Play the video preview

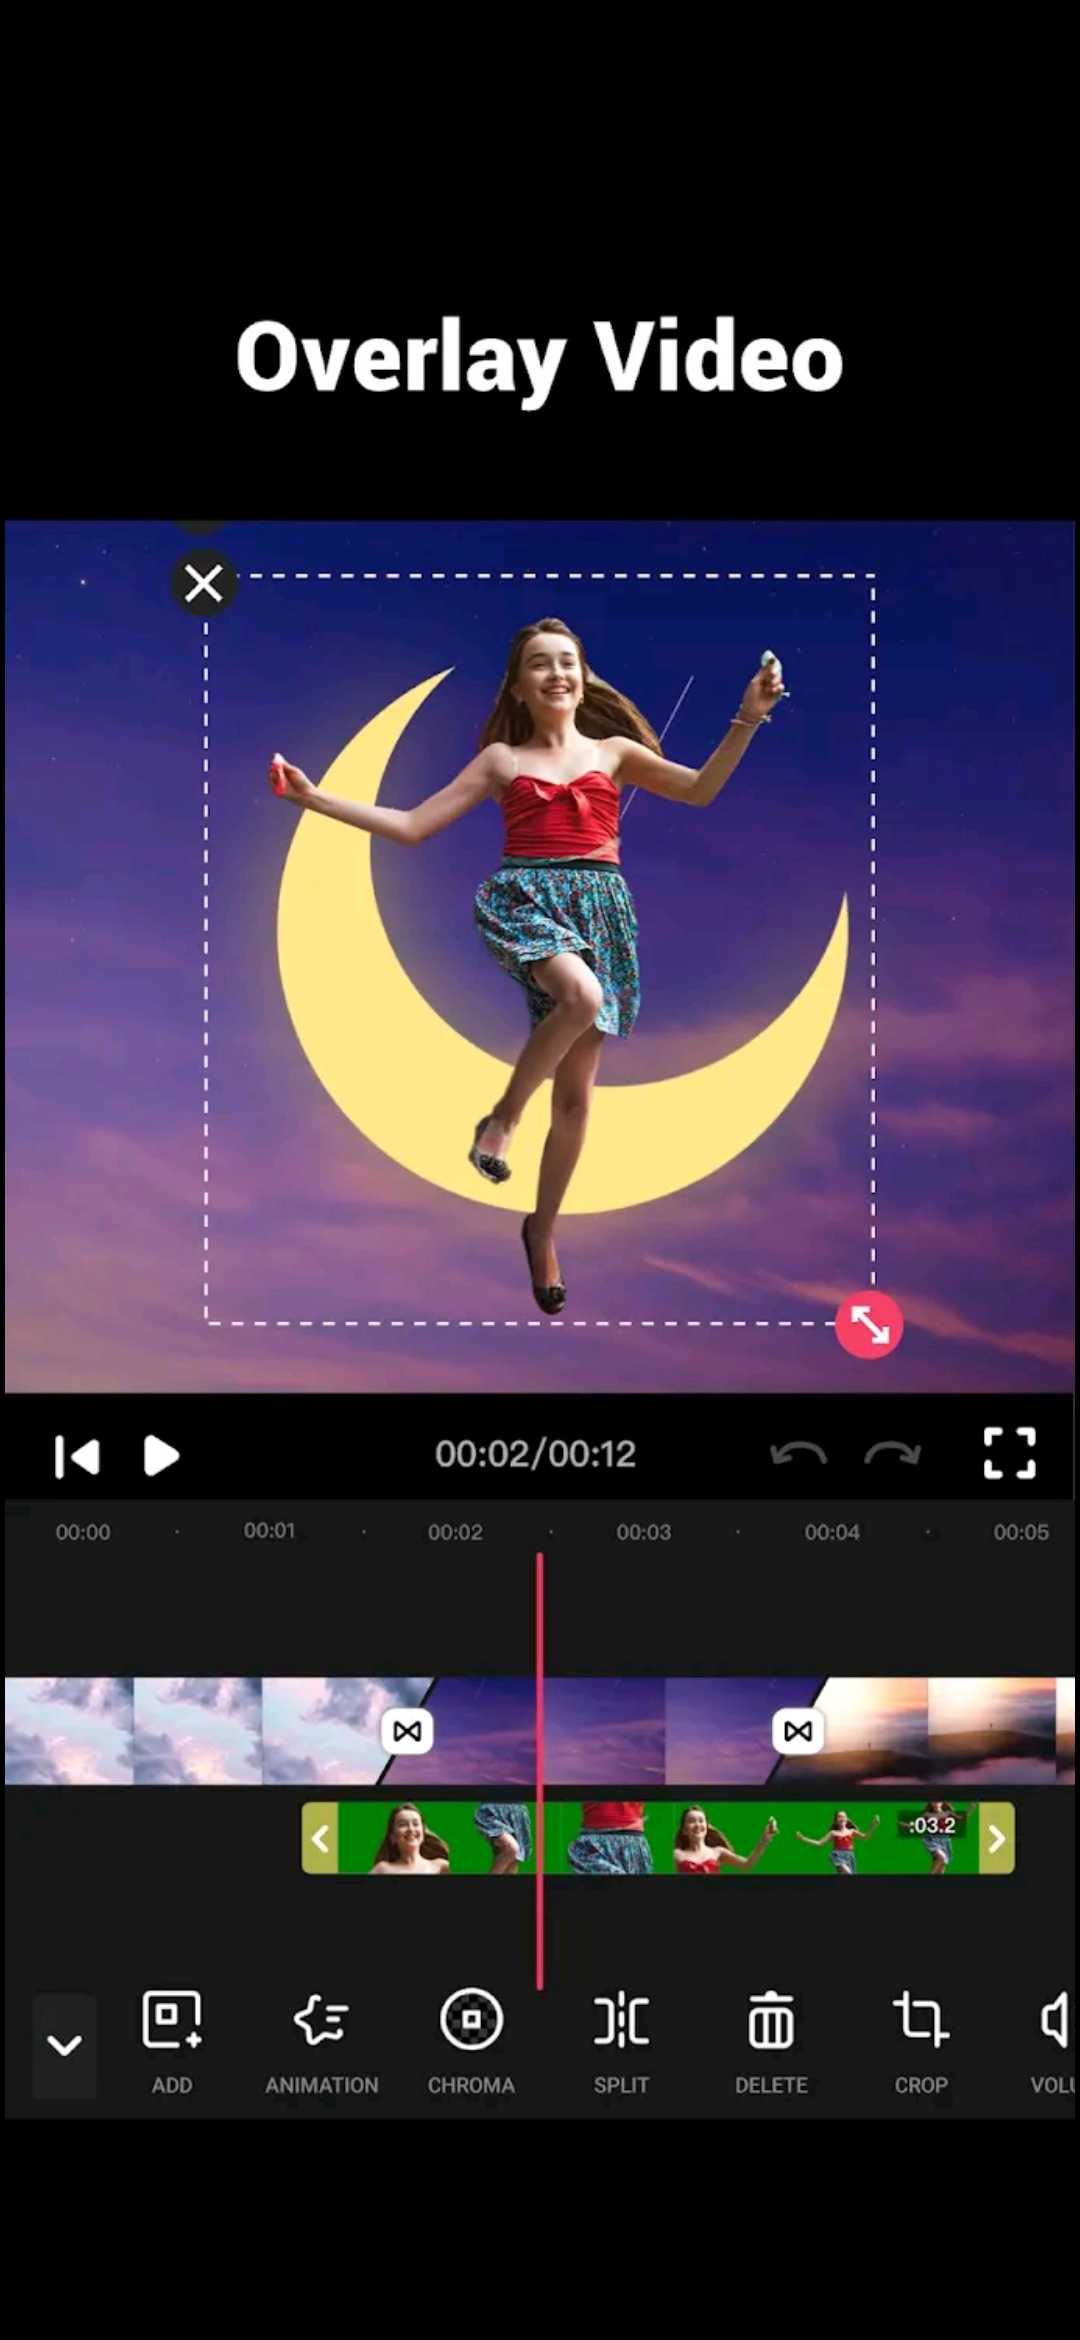pos(161,1456)
